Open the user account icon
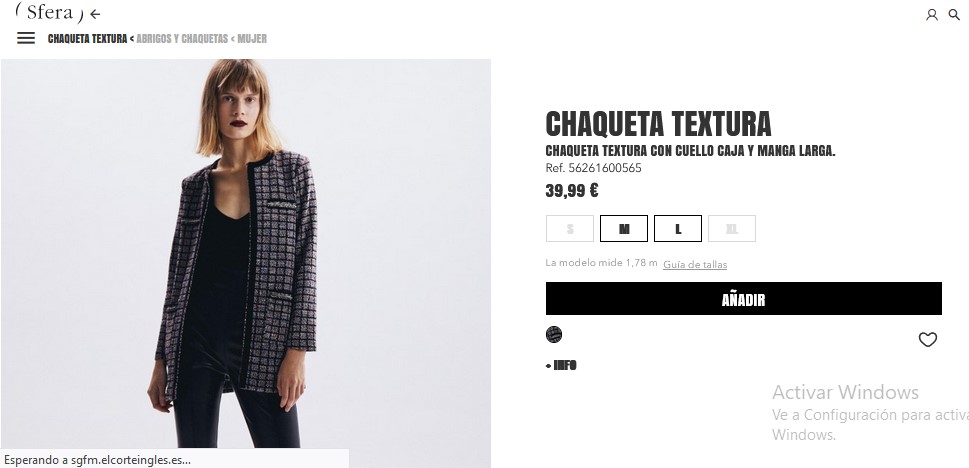 click(x=931, y=15)
